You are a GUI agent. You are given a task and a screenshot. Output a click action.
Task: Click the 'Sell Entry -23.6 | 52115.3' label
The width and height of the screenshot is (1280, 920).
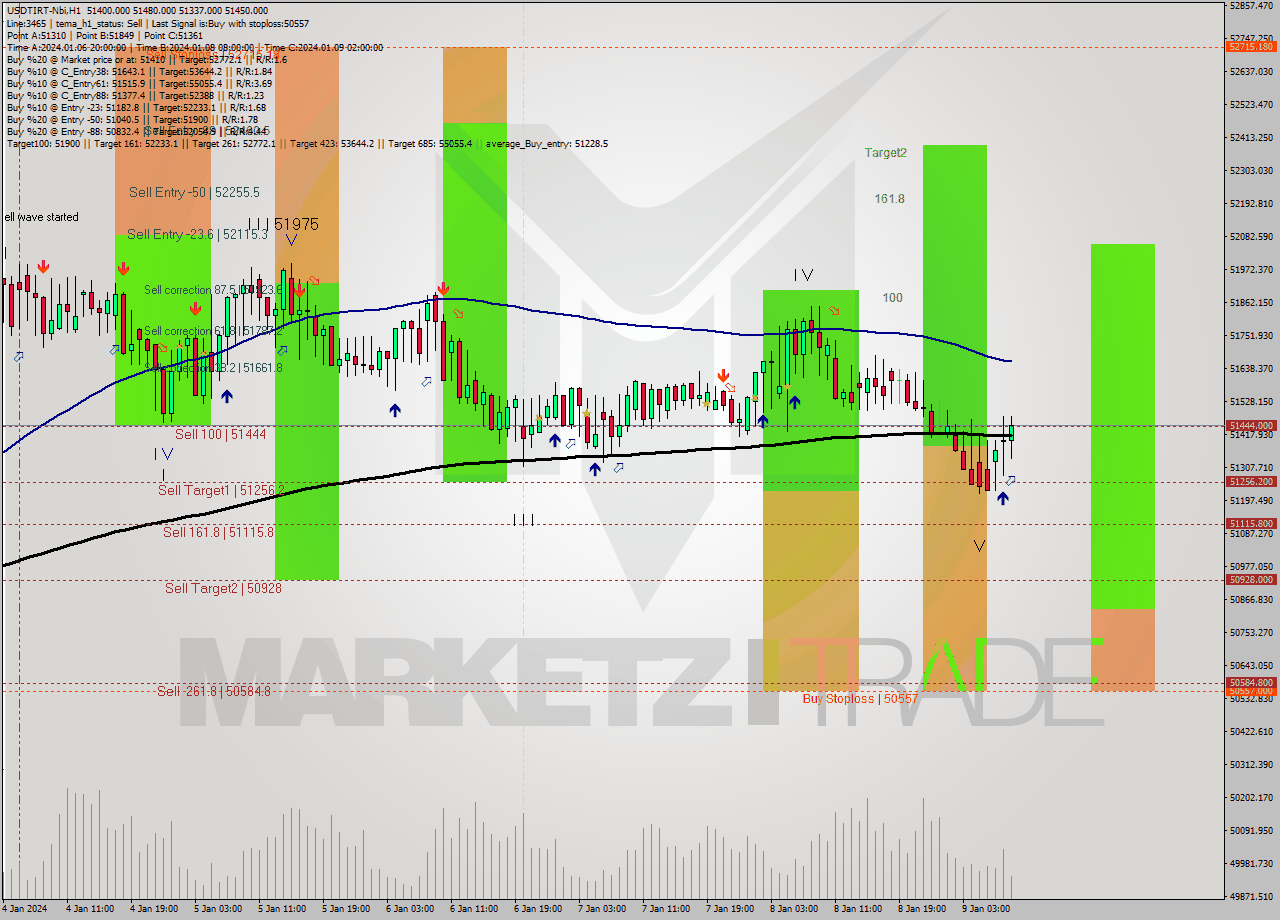(198, 234)
